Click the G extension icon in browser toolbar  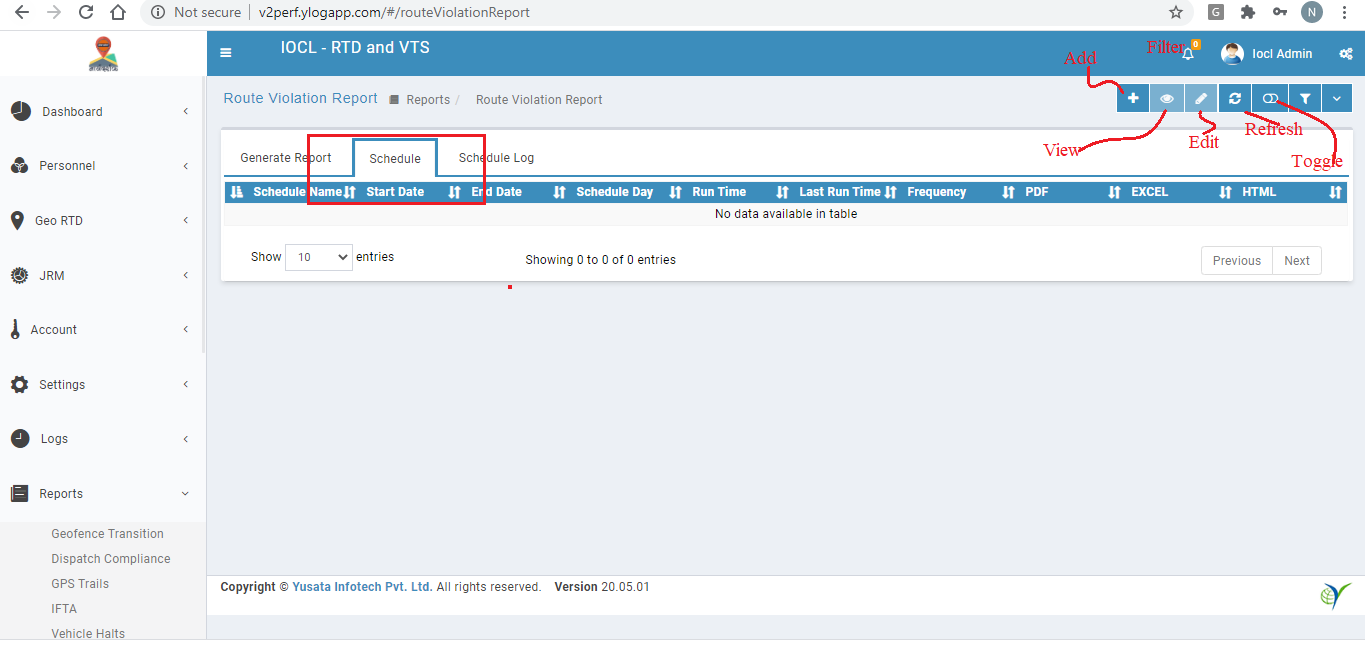click(x=1216, y=13)
